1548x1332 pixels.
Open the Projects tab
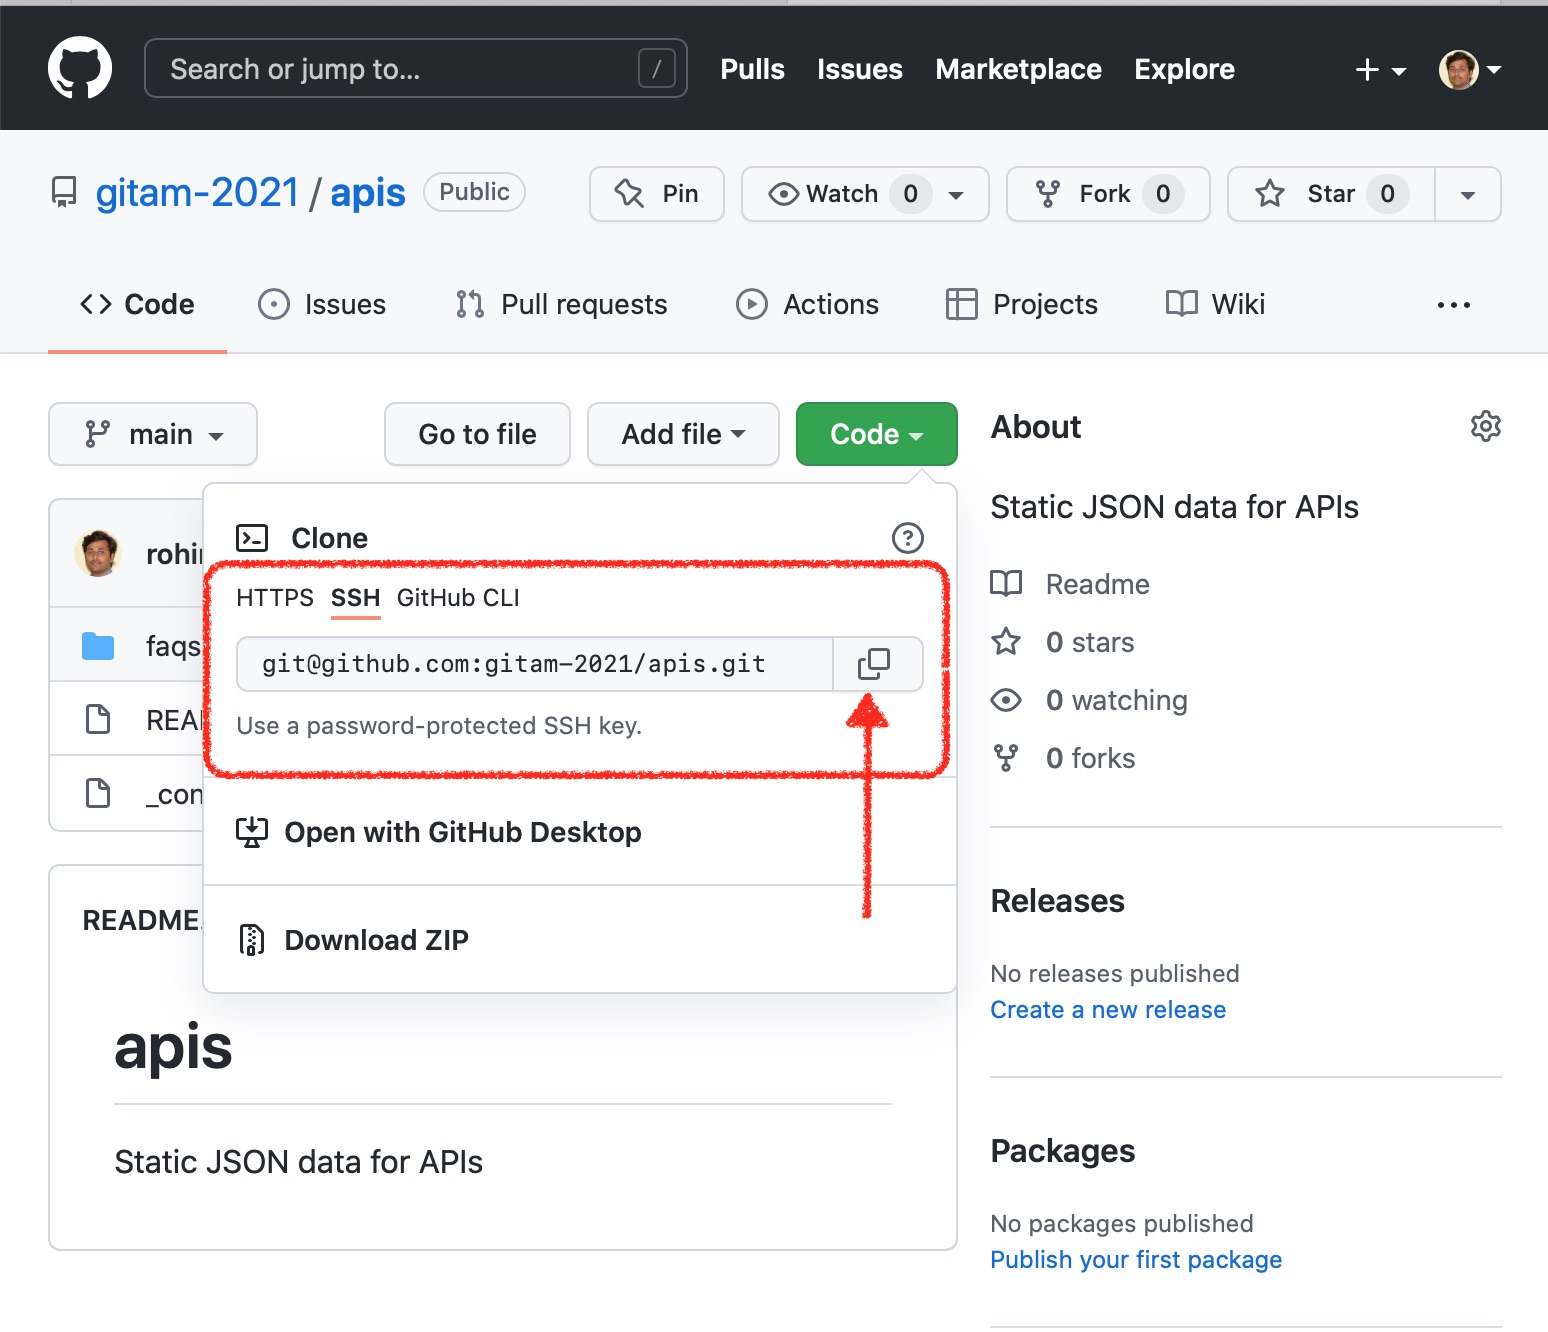(x=1022, y=304)
